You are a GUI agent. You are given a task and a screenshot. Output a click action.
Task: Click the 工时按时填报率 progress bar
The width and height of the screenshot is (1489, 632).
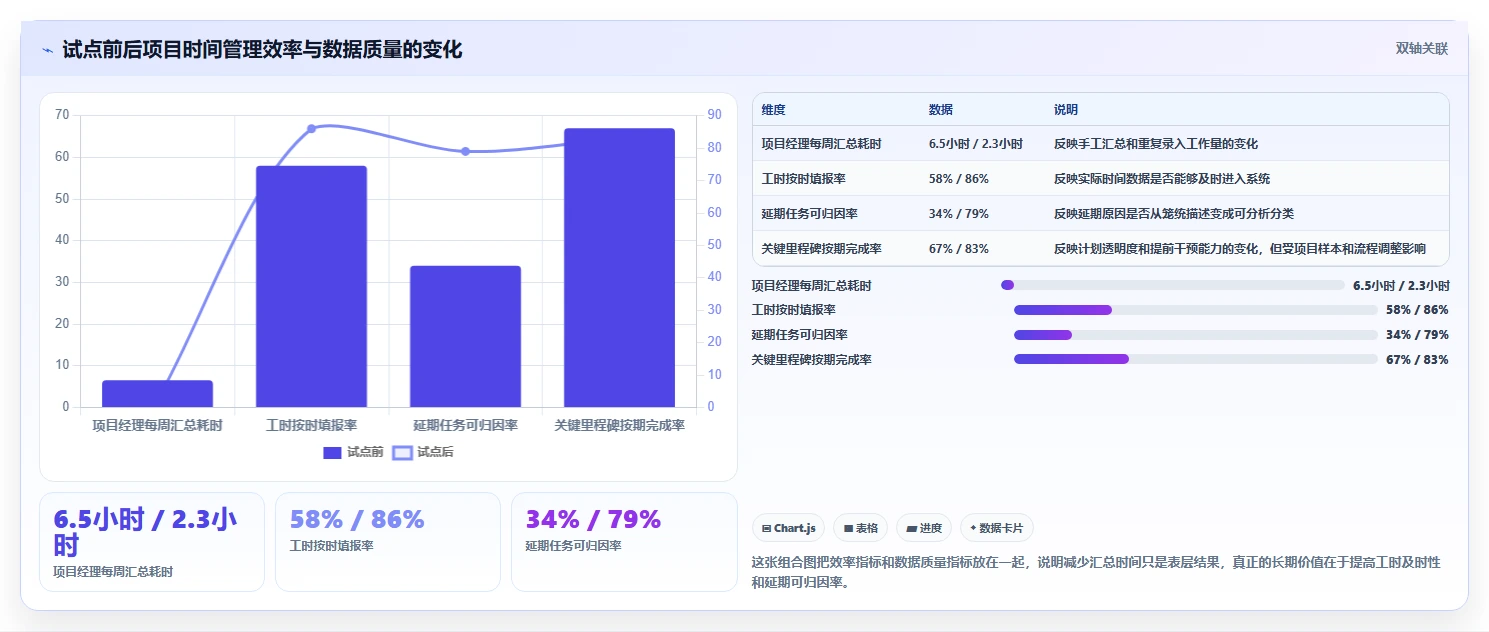(x=1196, y=310)
